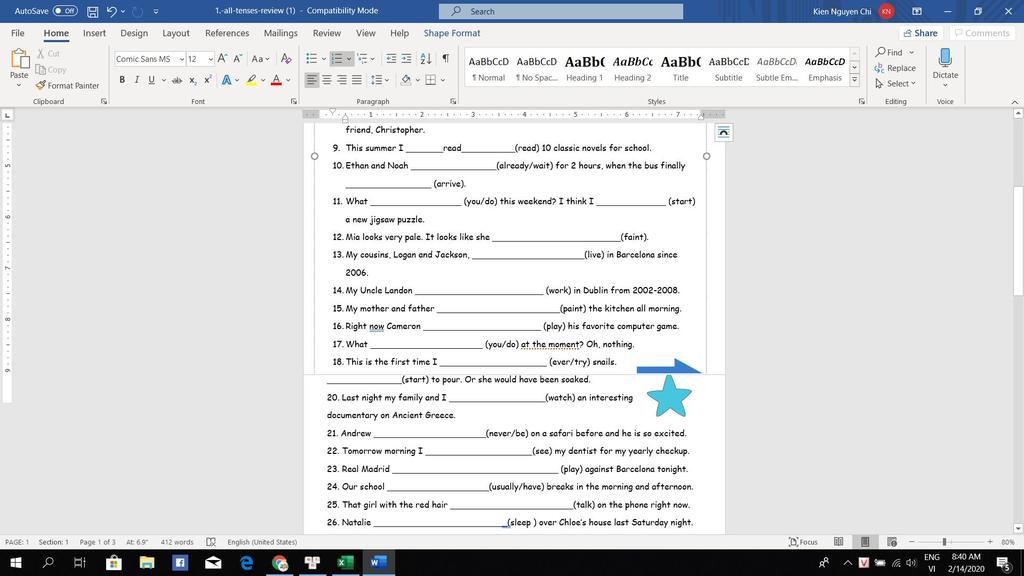Viewport: 1024px width, 576px height.
Task: Click the Format Painter button
Action: (x=67, y=86)
